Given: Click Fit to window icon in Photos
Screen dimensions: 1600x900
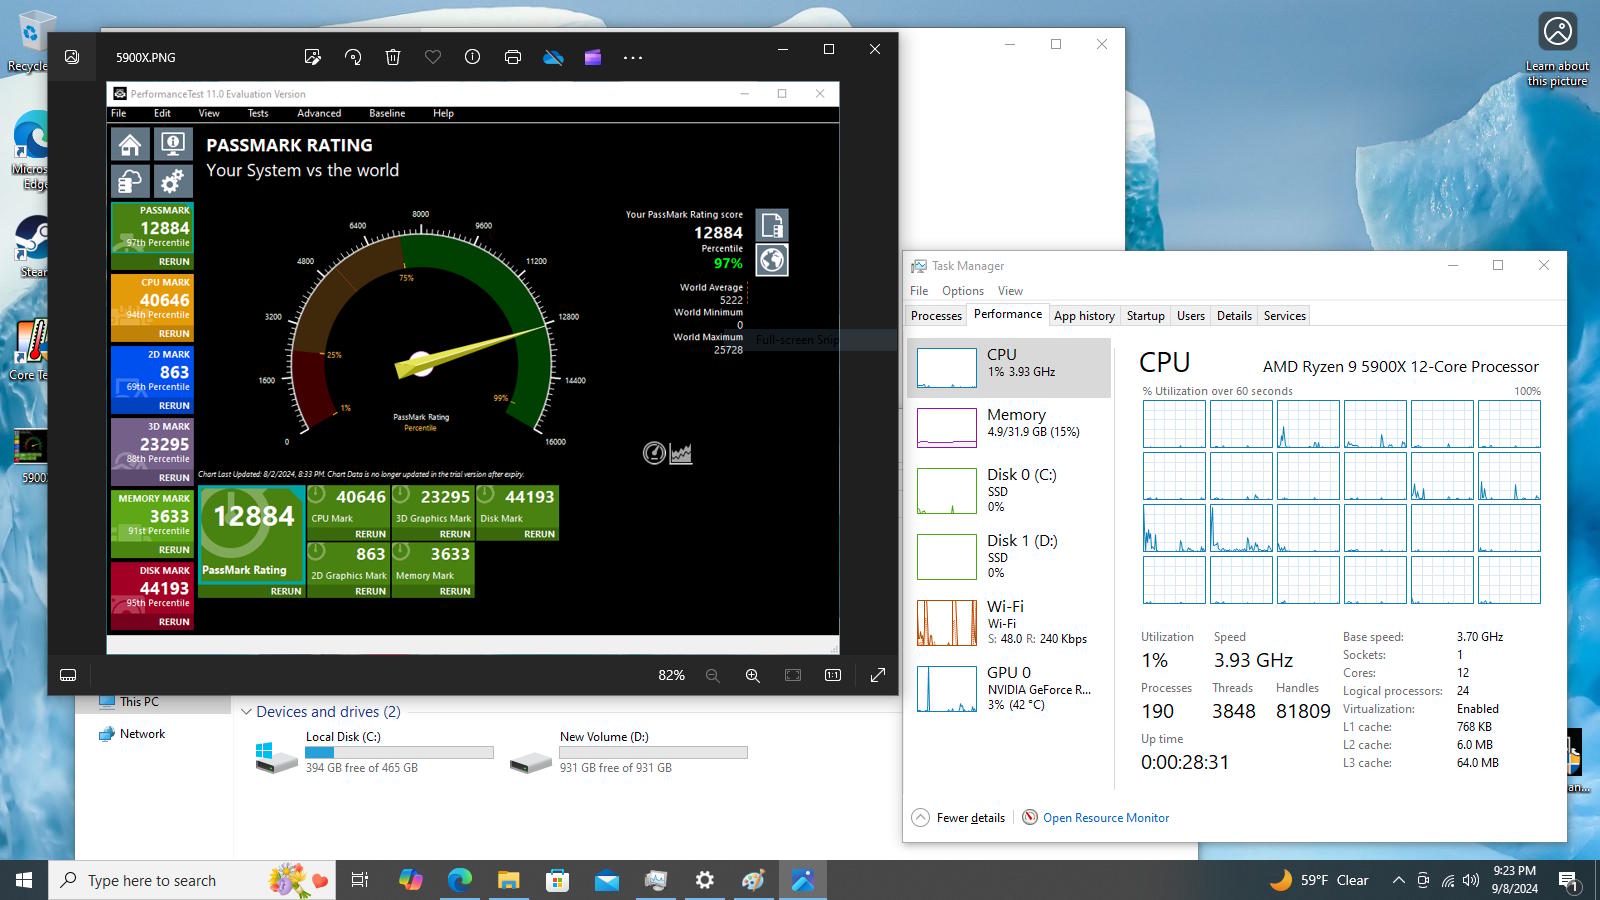Looking at the screenshot, I should point(793,675).
